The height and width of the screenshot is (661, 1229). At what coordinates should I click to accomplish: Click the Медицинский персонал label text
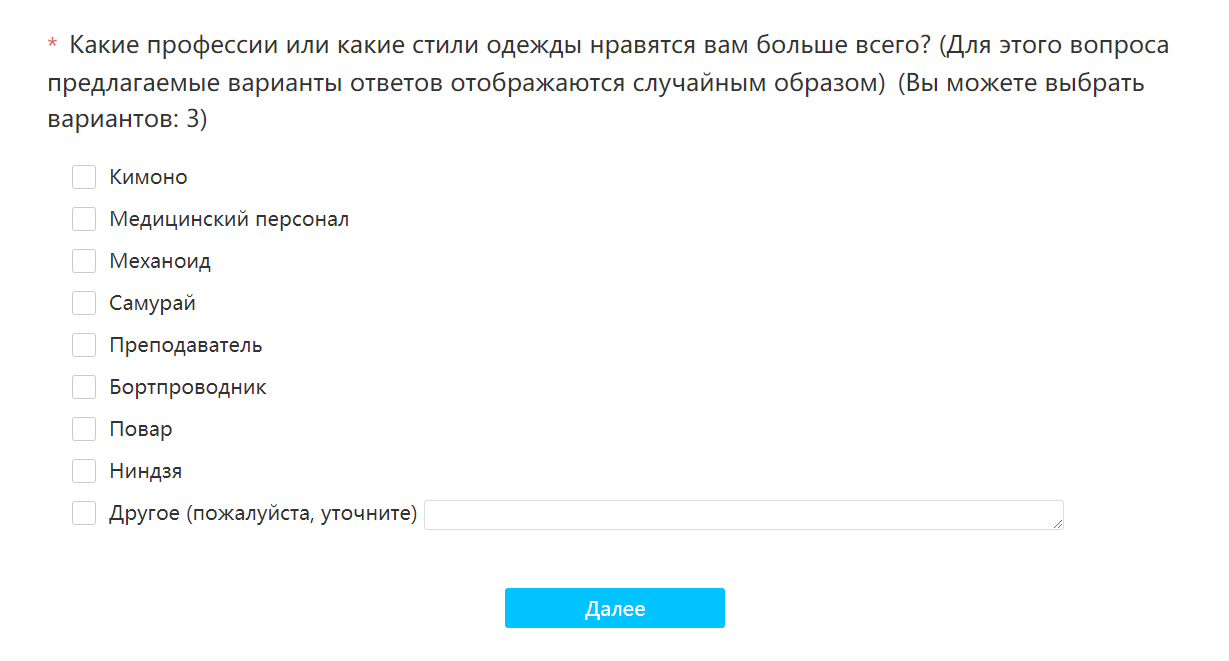229,219
